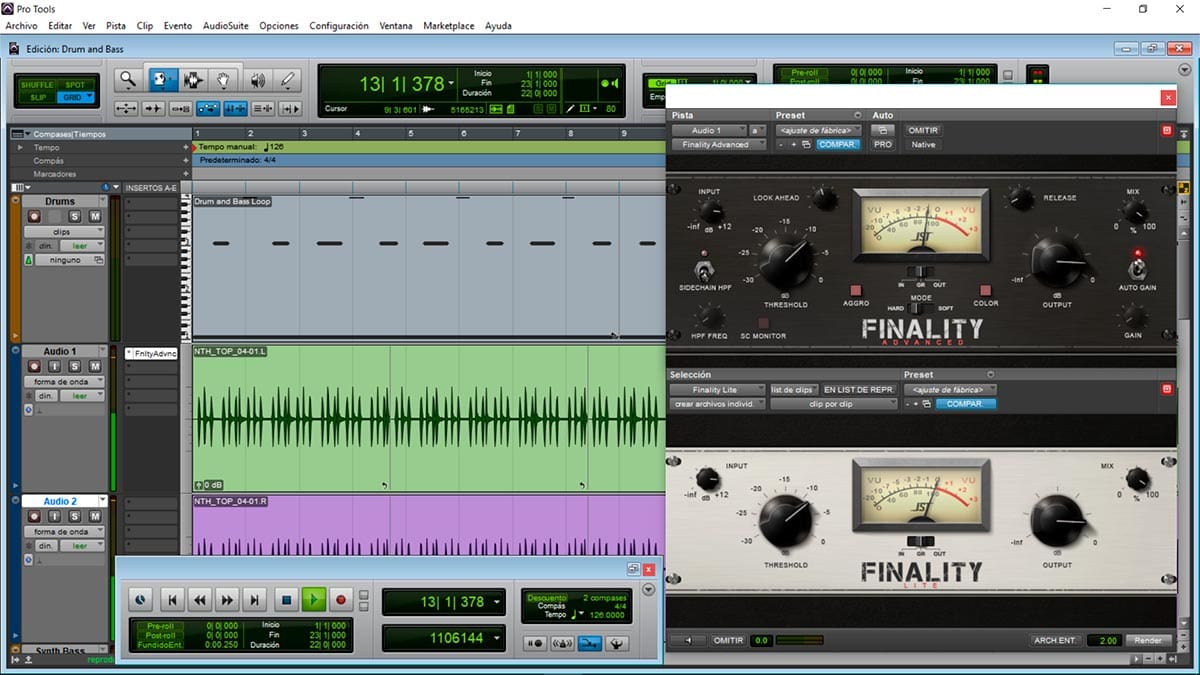Viewport: 1200px width, 675px height.
Task: Open the Marketplace menu
Action: coord(449,25)
